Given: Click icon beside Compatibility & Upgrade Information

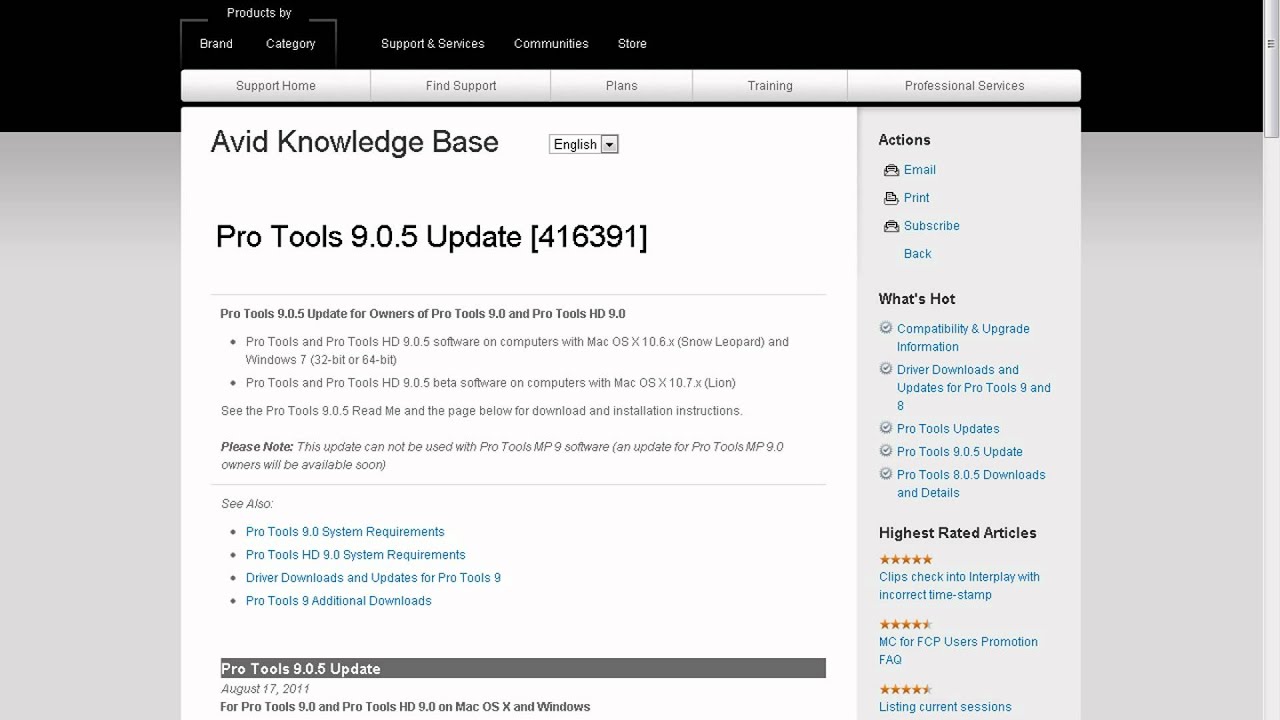Looking at the screenshot, I should coord(885,328).
